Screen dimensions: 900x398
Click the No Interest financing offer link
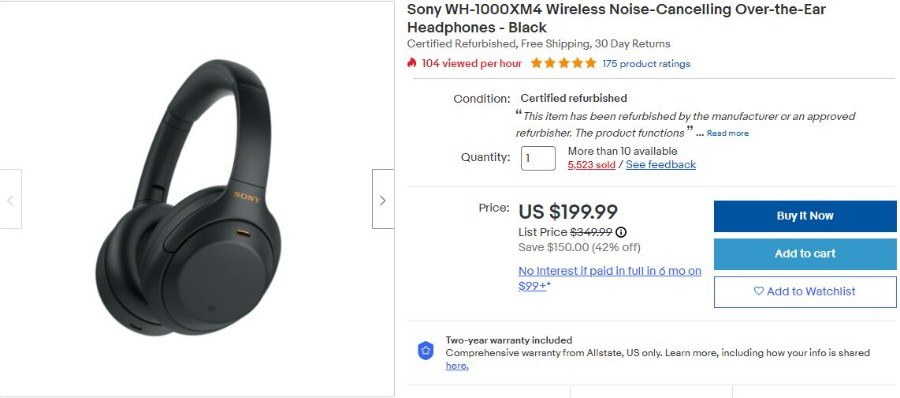point(610,278)
